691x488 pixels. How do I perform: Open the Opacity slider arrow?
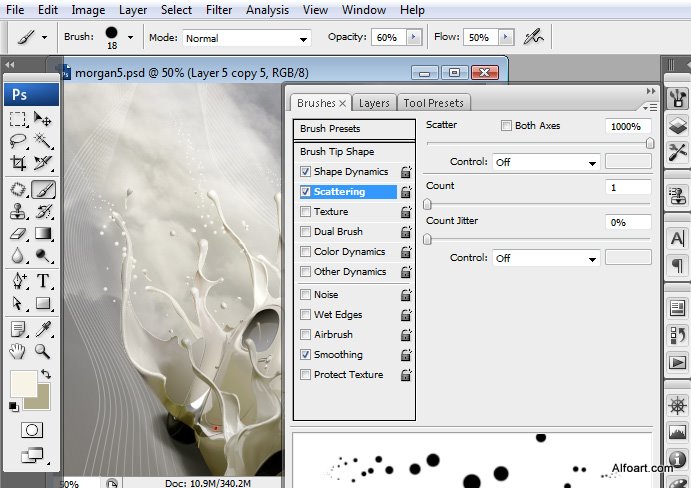click(412, 38)
